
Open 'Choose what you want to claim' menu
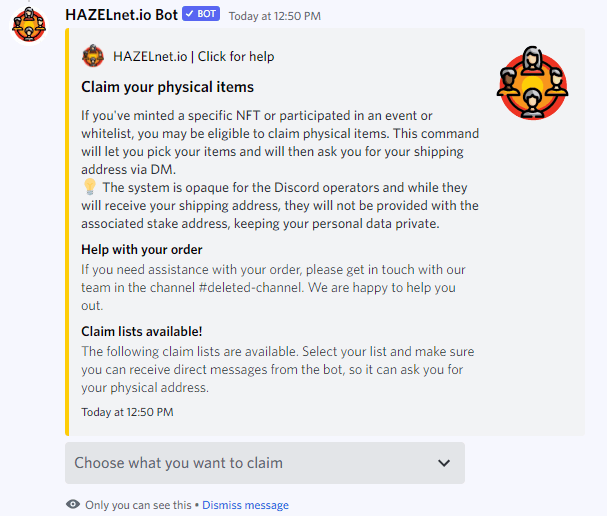tap(265, 463)
